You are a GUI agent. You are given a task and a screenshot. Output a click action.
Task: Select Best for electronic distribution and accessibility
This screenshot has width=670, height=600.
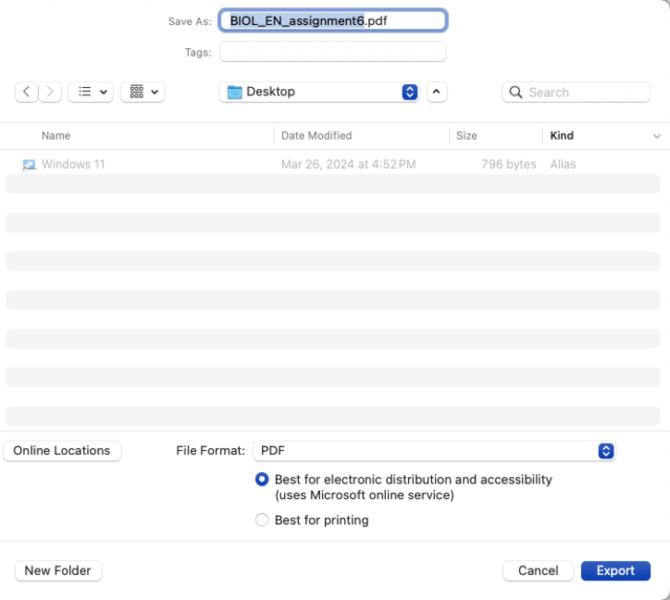[262, 479]
